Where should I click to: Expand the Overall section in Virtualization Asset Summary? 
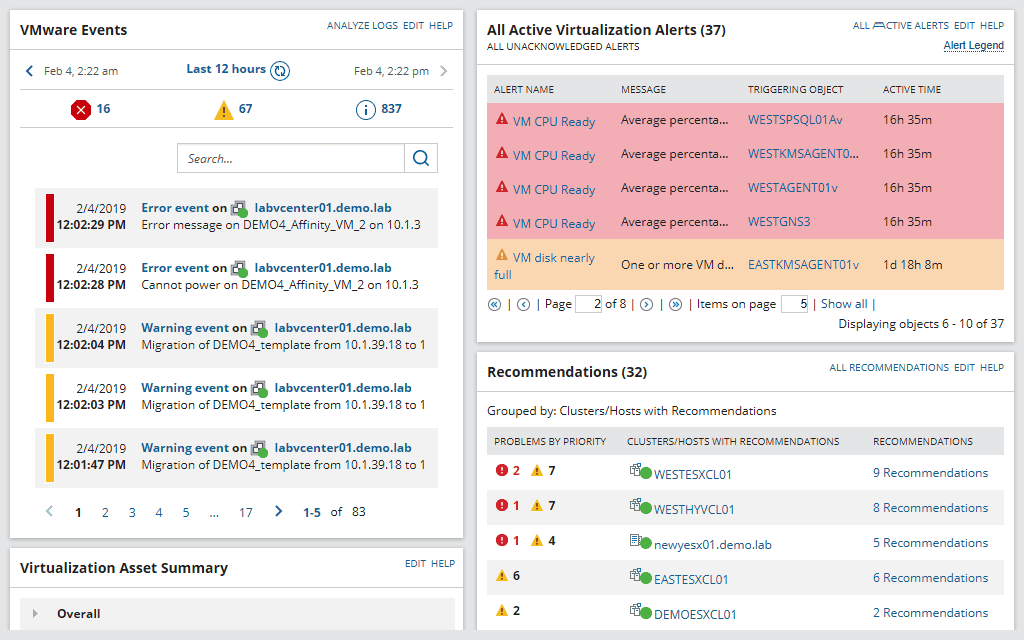[37, 614]
